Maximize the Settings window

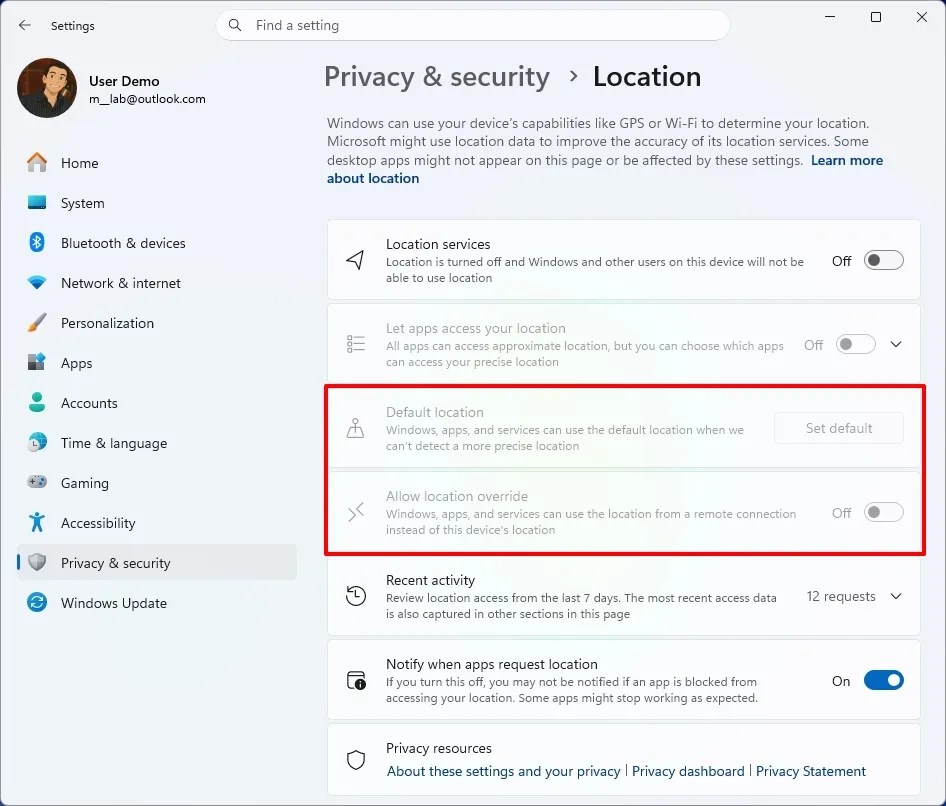(876, 17)
